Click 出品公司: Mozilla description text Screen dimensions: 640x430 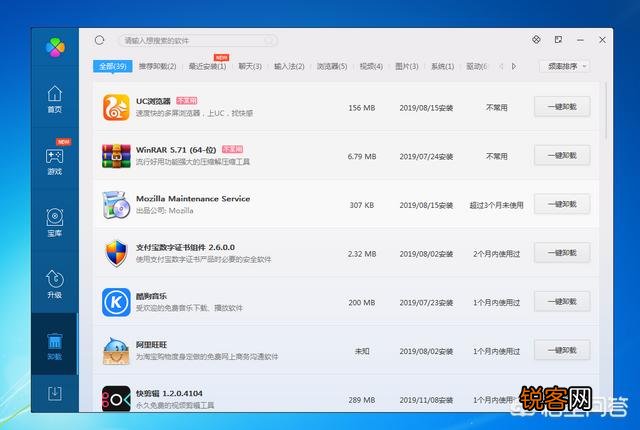coord(164,211)
